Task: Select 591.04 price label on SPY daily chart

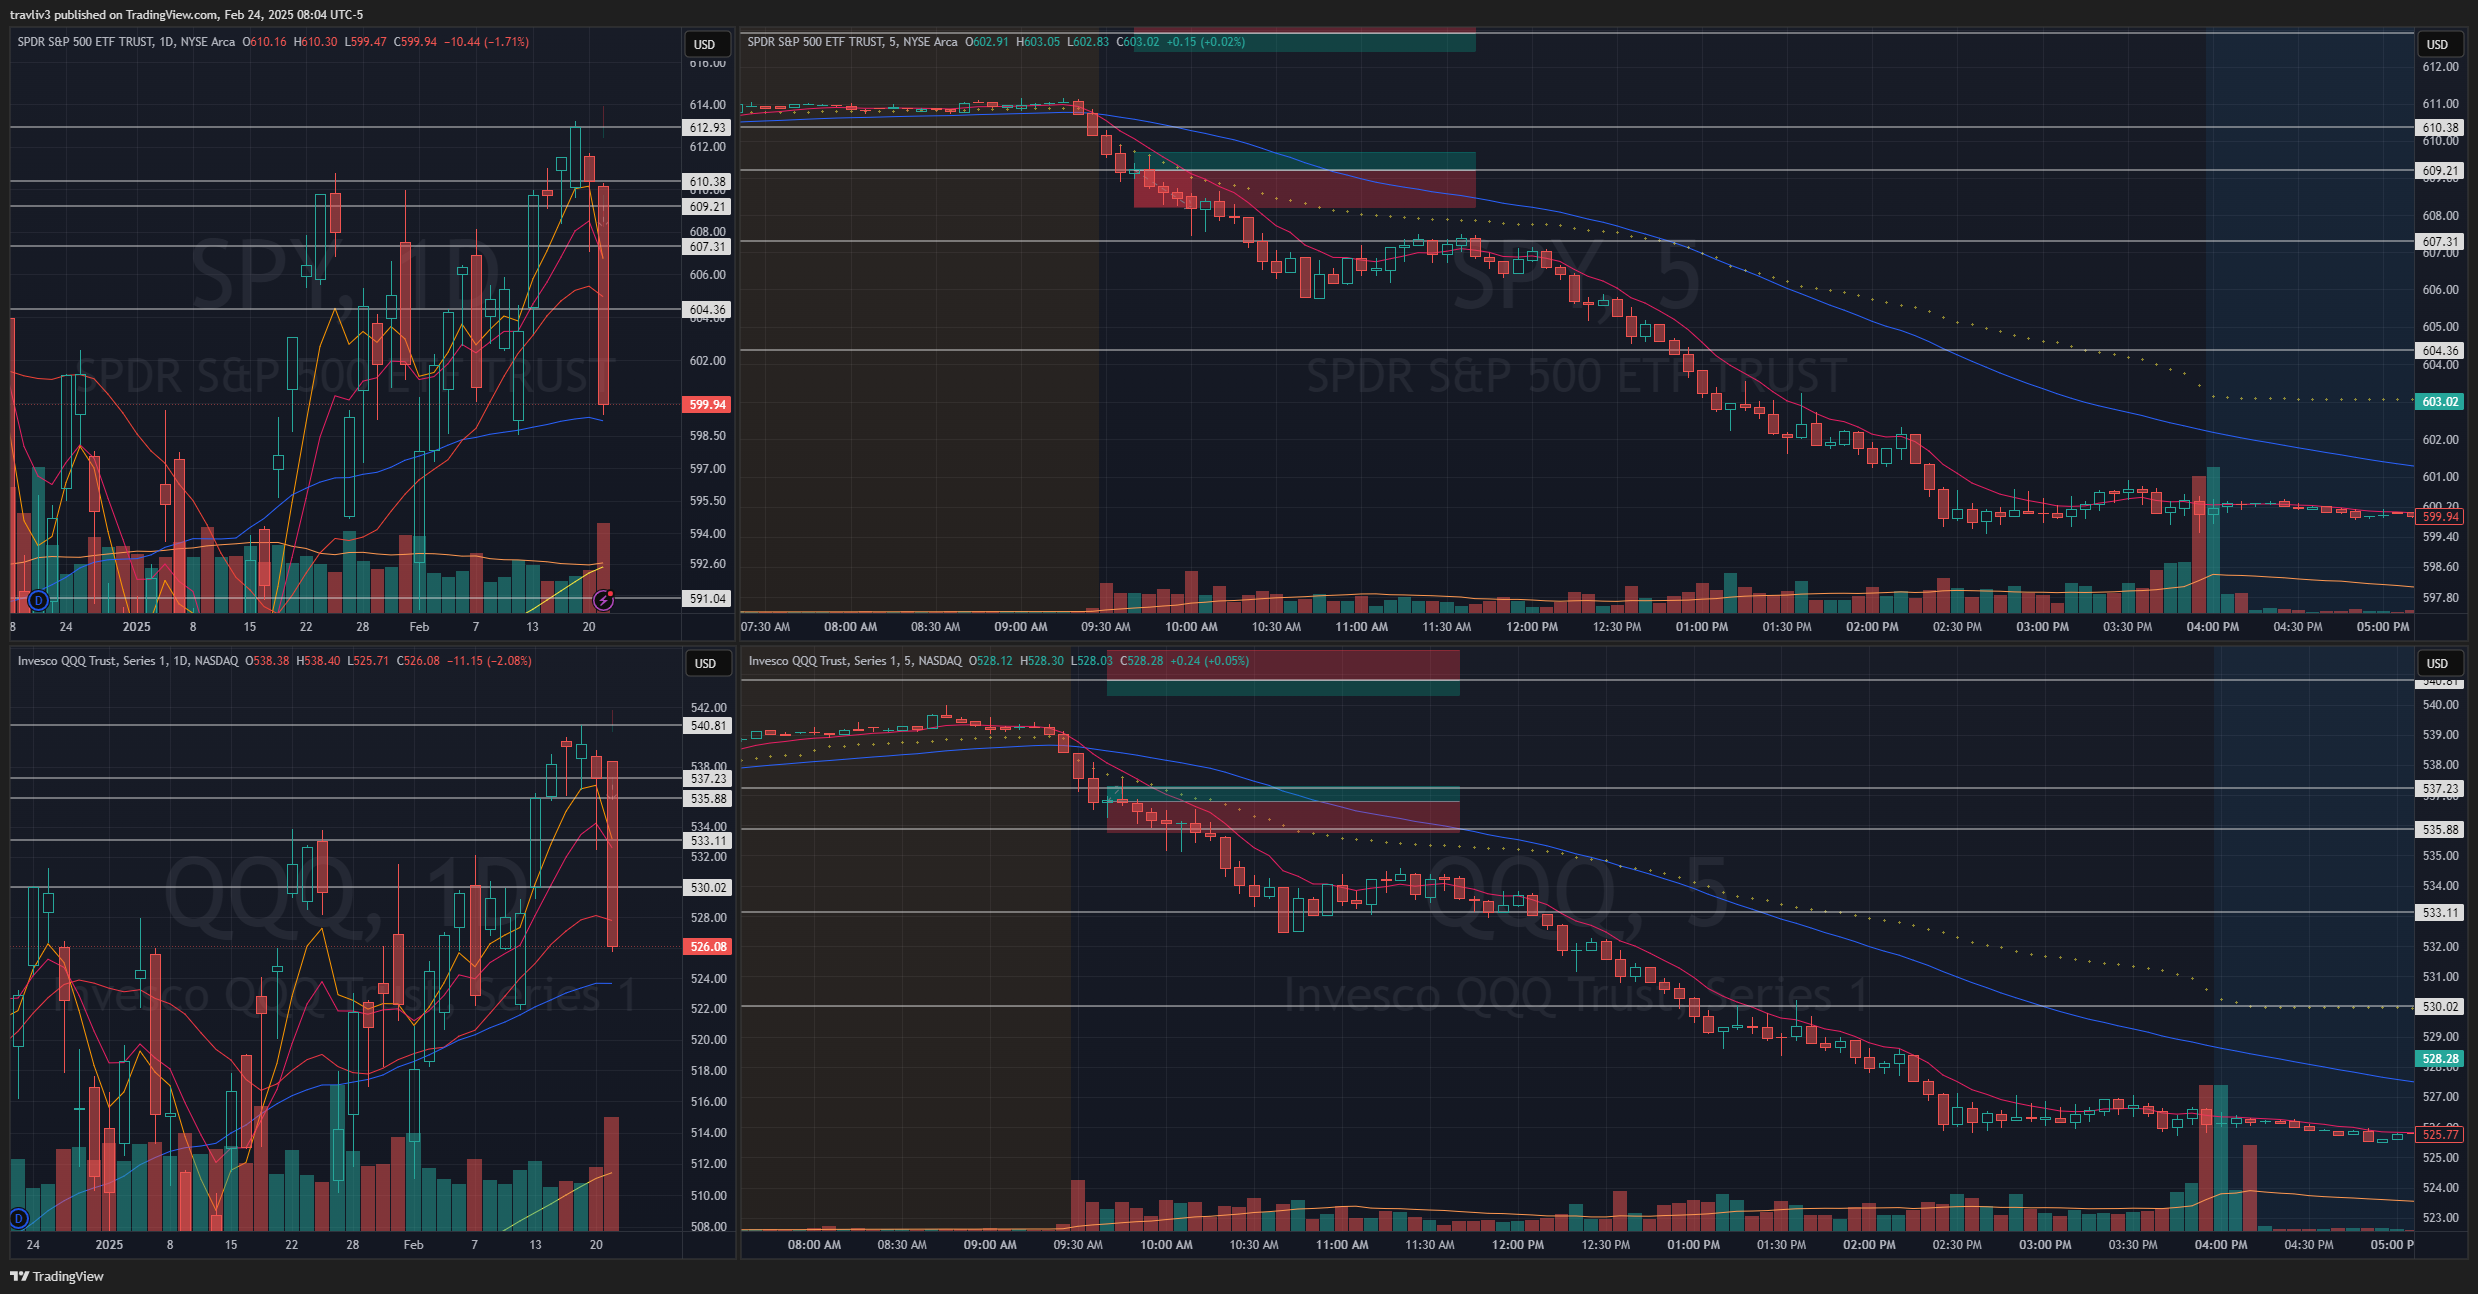Action: (x=707, y=599)
